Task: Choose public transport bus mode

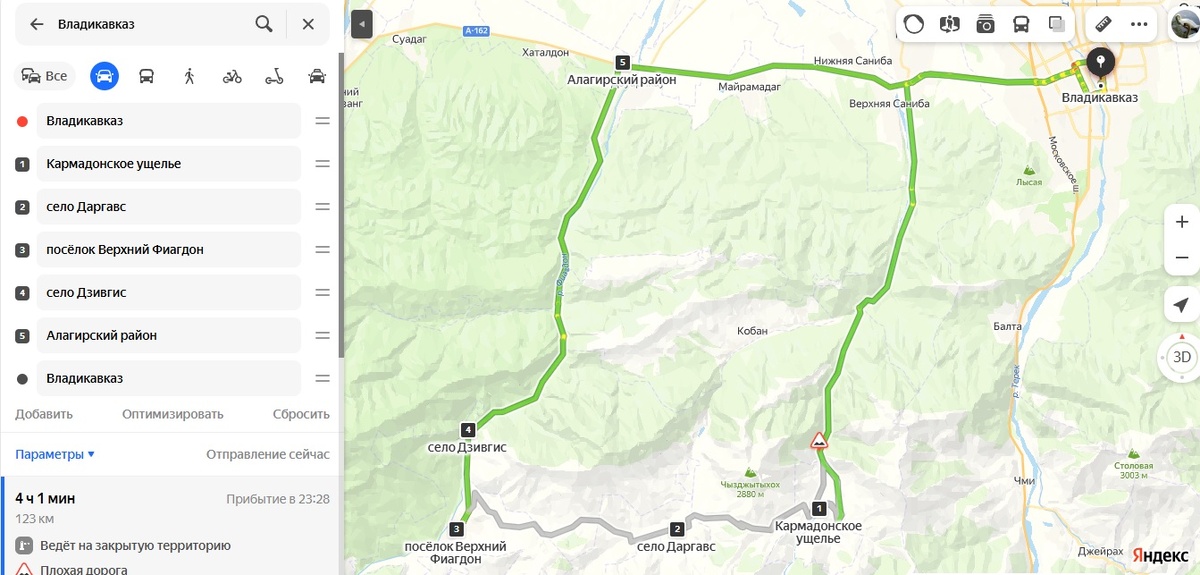Action: (146, 76)
